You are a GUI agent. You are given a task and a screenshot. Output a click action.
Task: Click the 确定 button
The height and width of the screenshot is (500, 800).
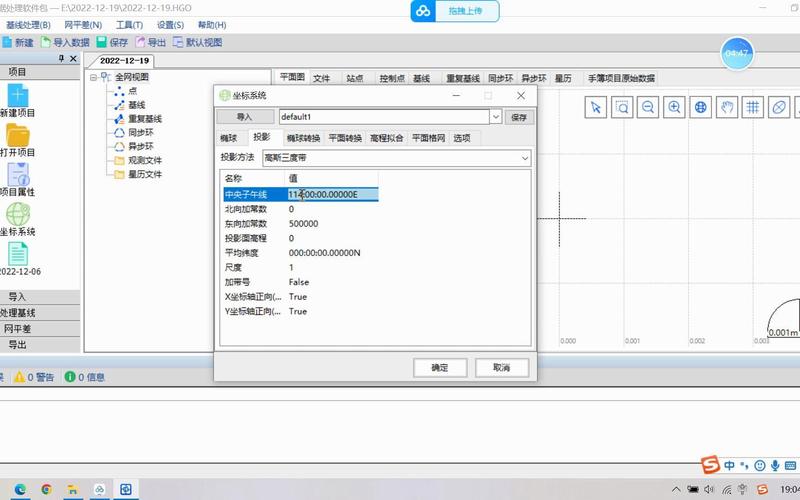(440, 368)
